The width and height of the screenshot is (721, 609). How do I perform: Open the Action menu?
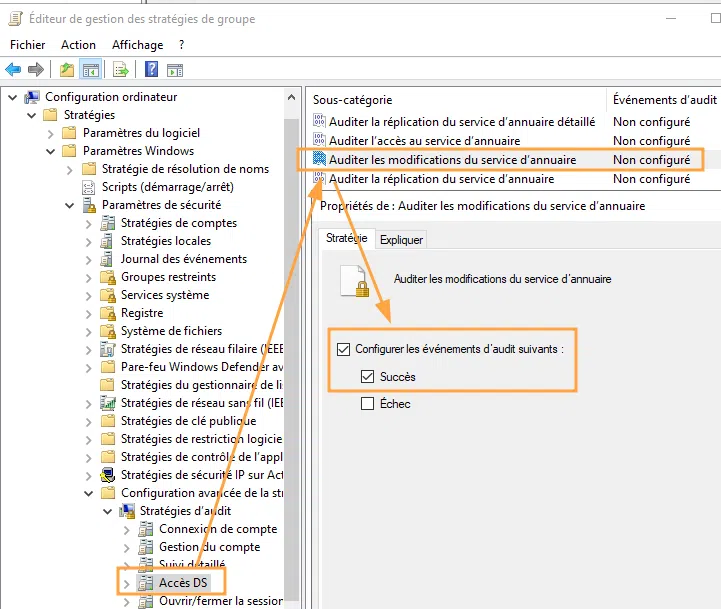tap(78, 45)
